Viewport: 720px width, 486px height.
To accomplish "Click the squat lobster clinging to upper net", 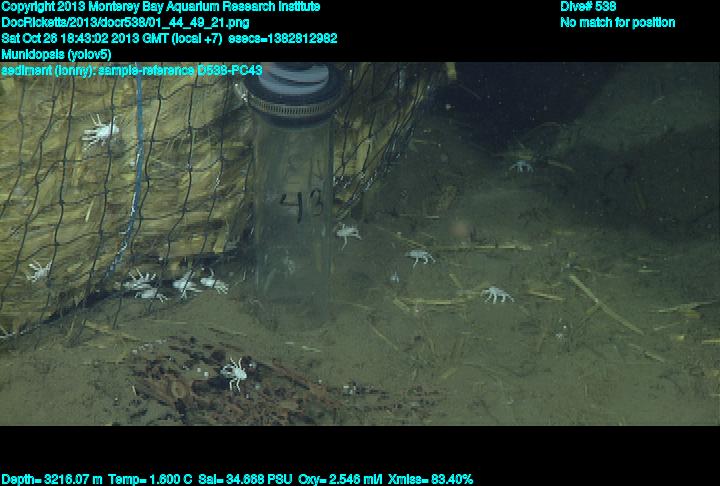I will click(100, 130).
